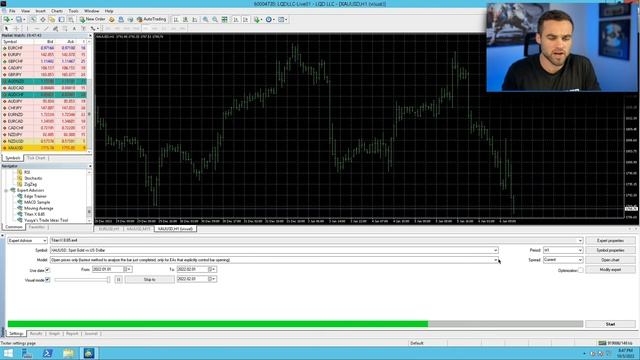Open the Model dropdown in tester
The height and width of the screenshot is (360, 640).
click(274, 260)
